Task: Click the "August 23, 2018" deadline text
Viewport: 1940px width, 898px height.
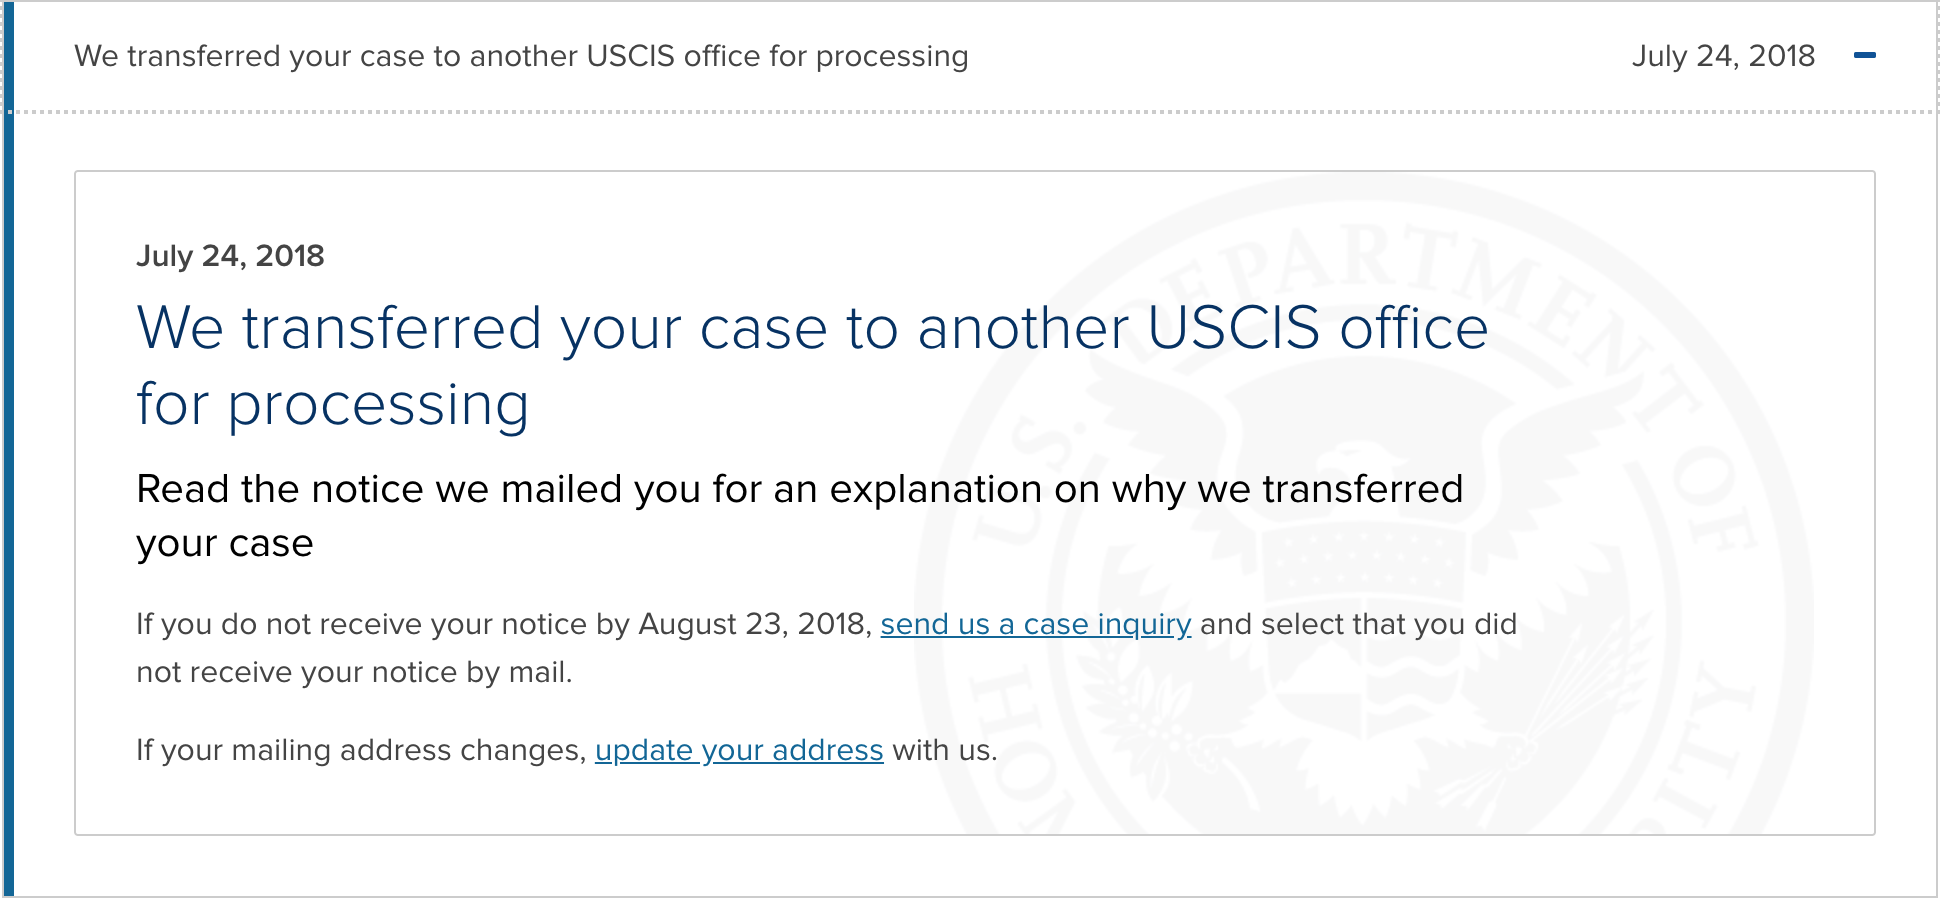Action: click(755, 624)
